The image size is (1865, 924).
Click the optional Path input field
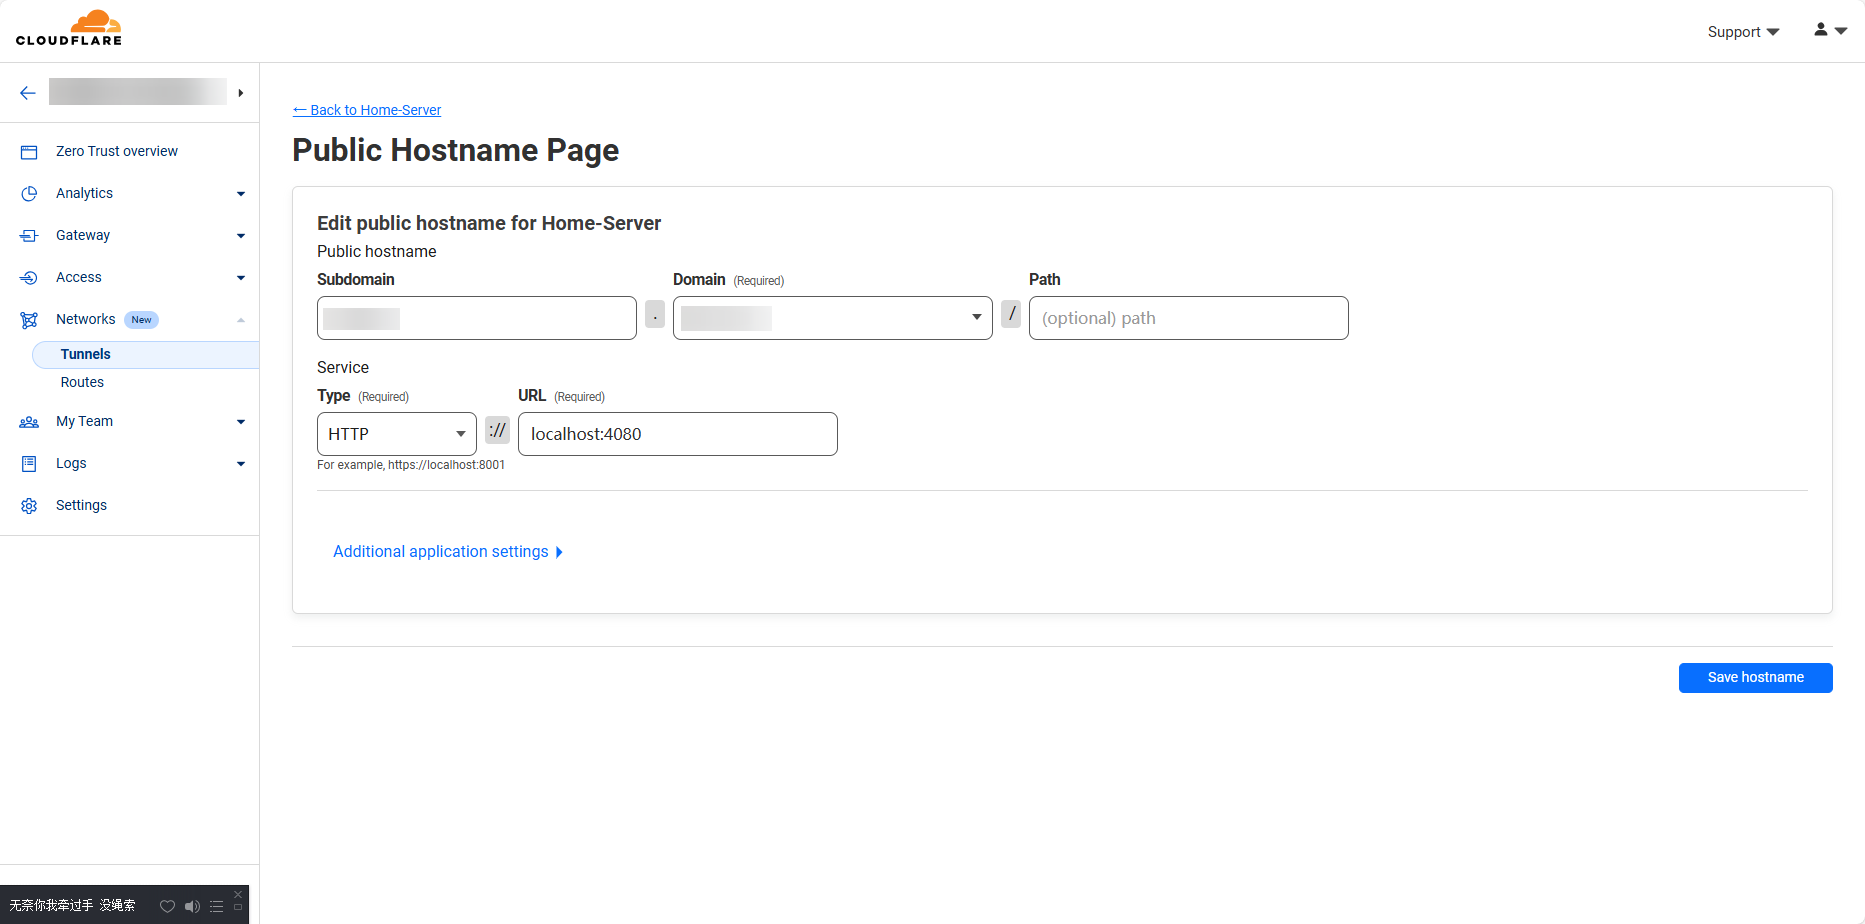1188,318
